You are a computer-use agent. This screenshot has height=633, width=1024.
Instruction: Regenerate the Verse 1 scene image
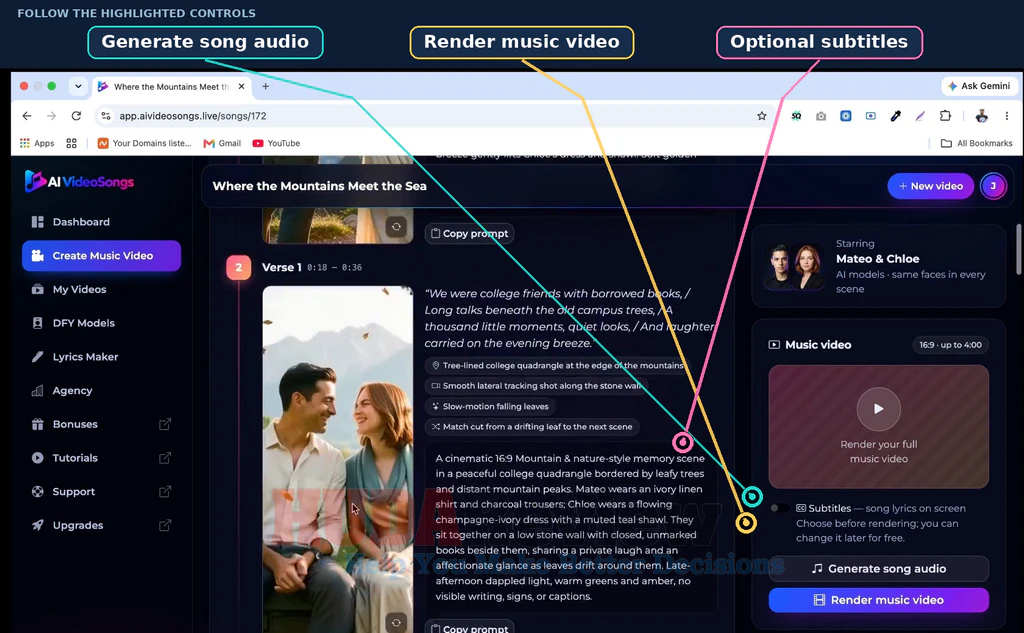point(396,623)
